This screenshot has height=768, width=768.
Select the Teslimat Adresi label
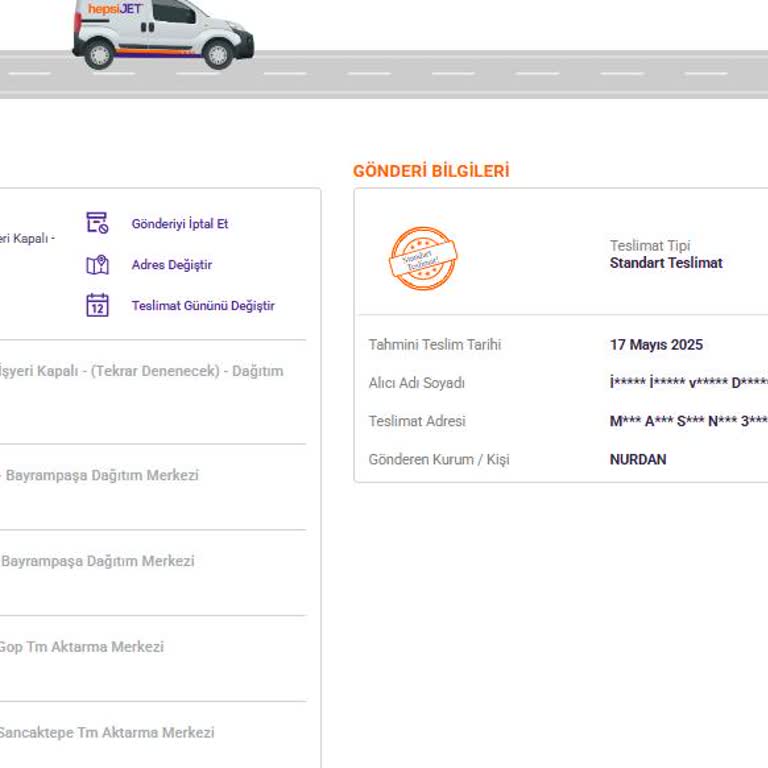pos(417,421)
